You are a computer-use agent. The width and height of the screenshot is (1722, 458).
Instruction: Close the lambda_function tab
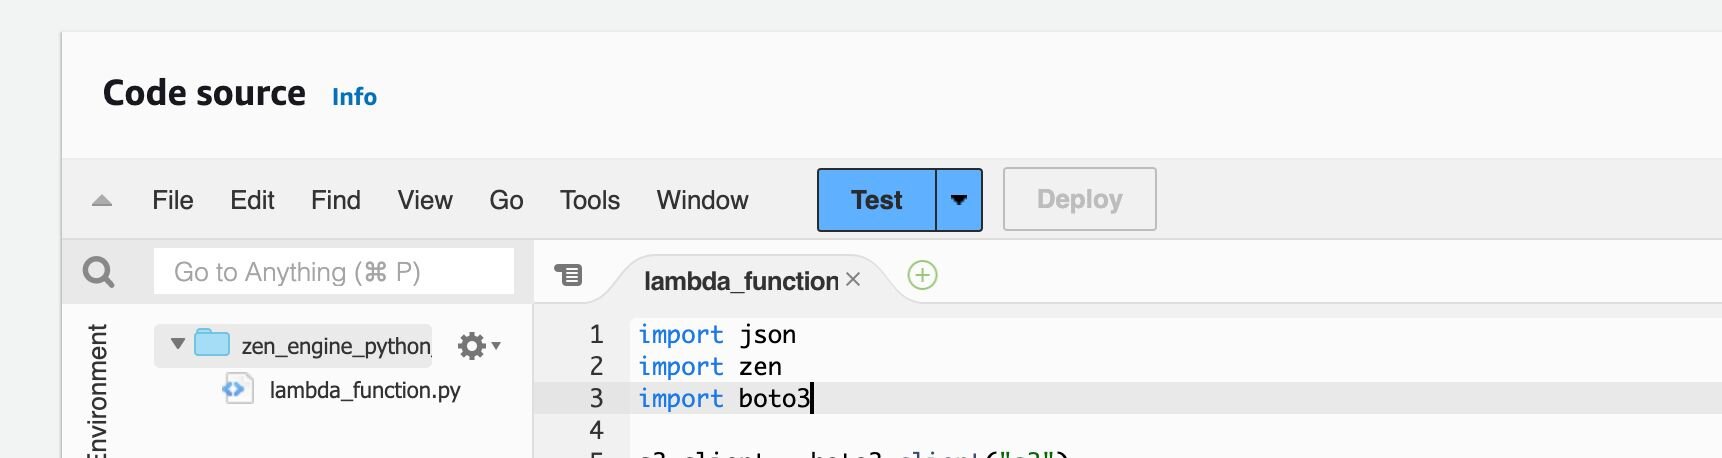coord(853,280)
